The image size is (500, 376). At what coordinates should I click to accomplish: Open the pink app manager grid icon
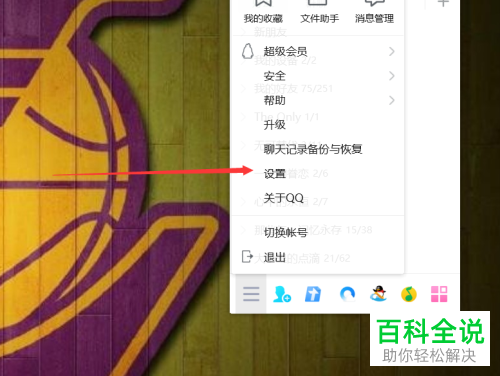coord(439,294)
